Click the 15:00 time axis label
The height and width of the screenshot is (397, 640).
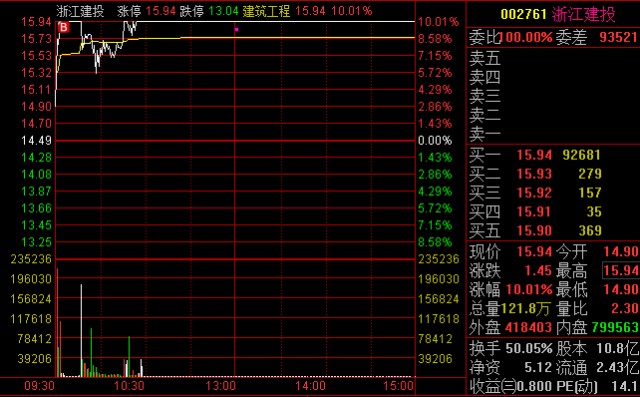399,386
